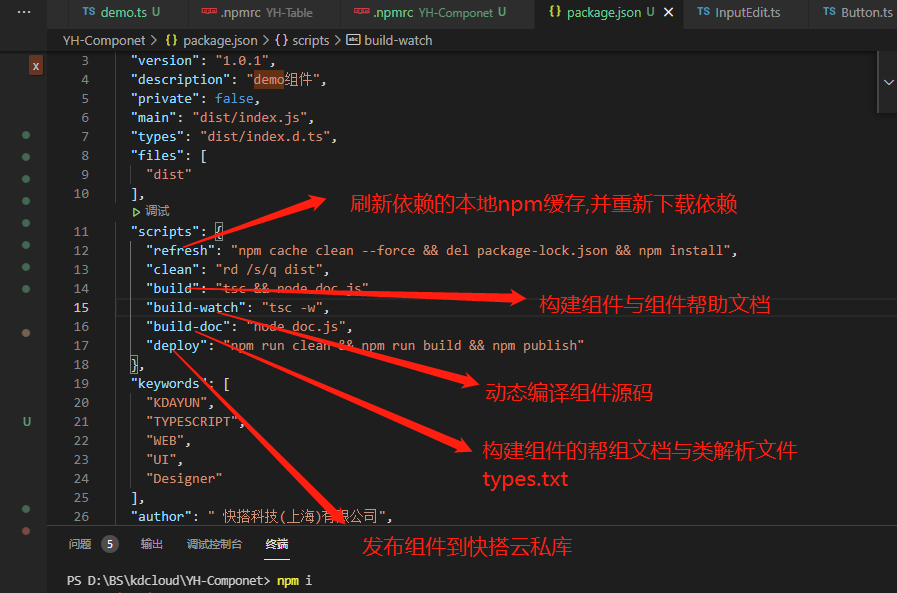
Task: Open the YH-Componet breadcrumb folder
Action: click(x=103, y=41)
